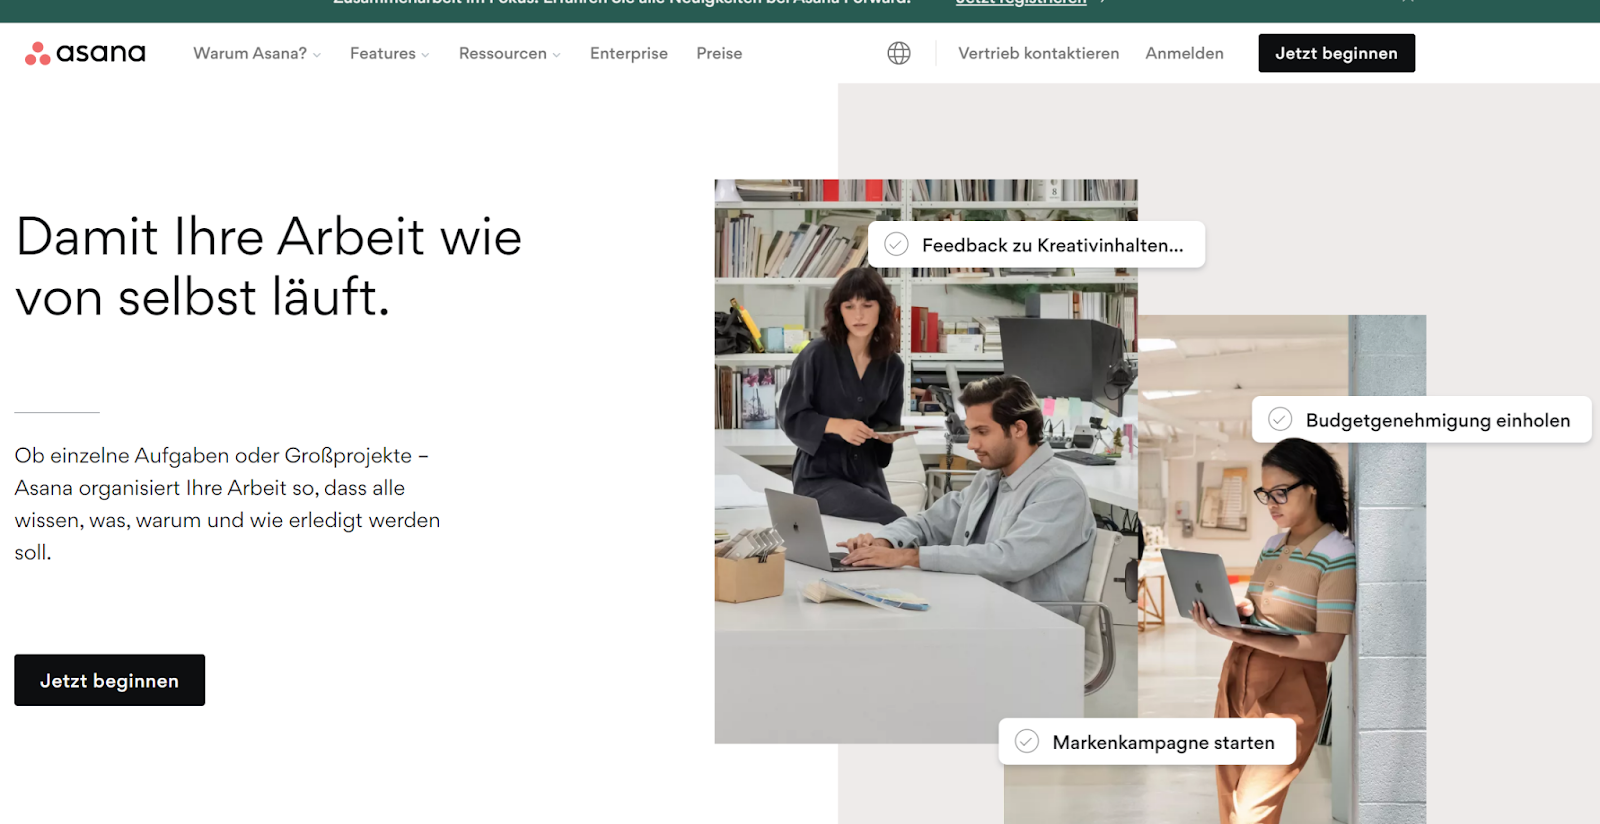Click the headline "Damit Ihre Arbeit wie von selbst läuft."
The image size is (1600, 824).
pos(268,266)
